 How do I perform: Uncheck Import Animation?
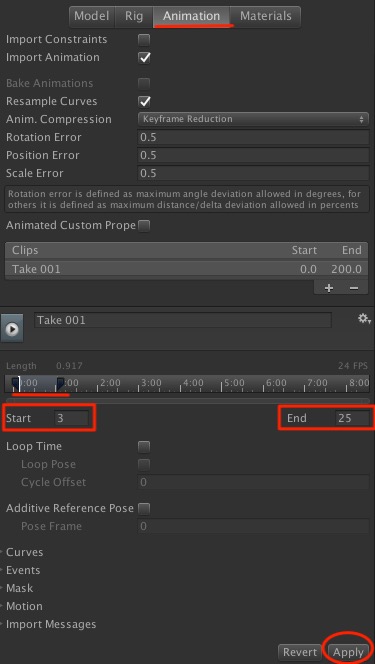(x=144, y=58)
